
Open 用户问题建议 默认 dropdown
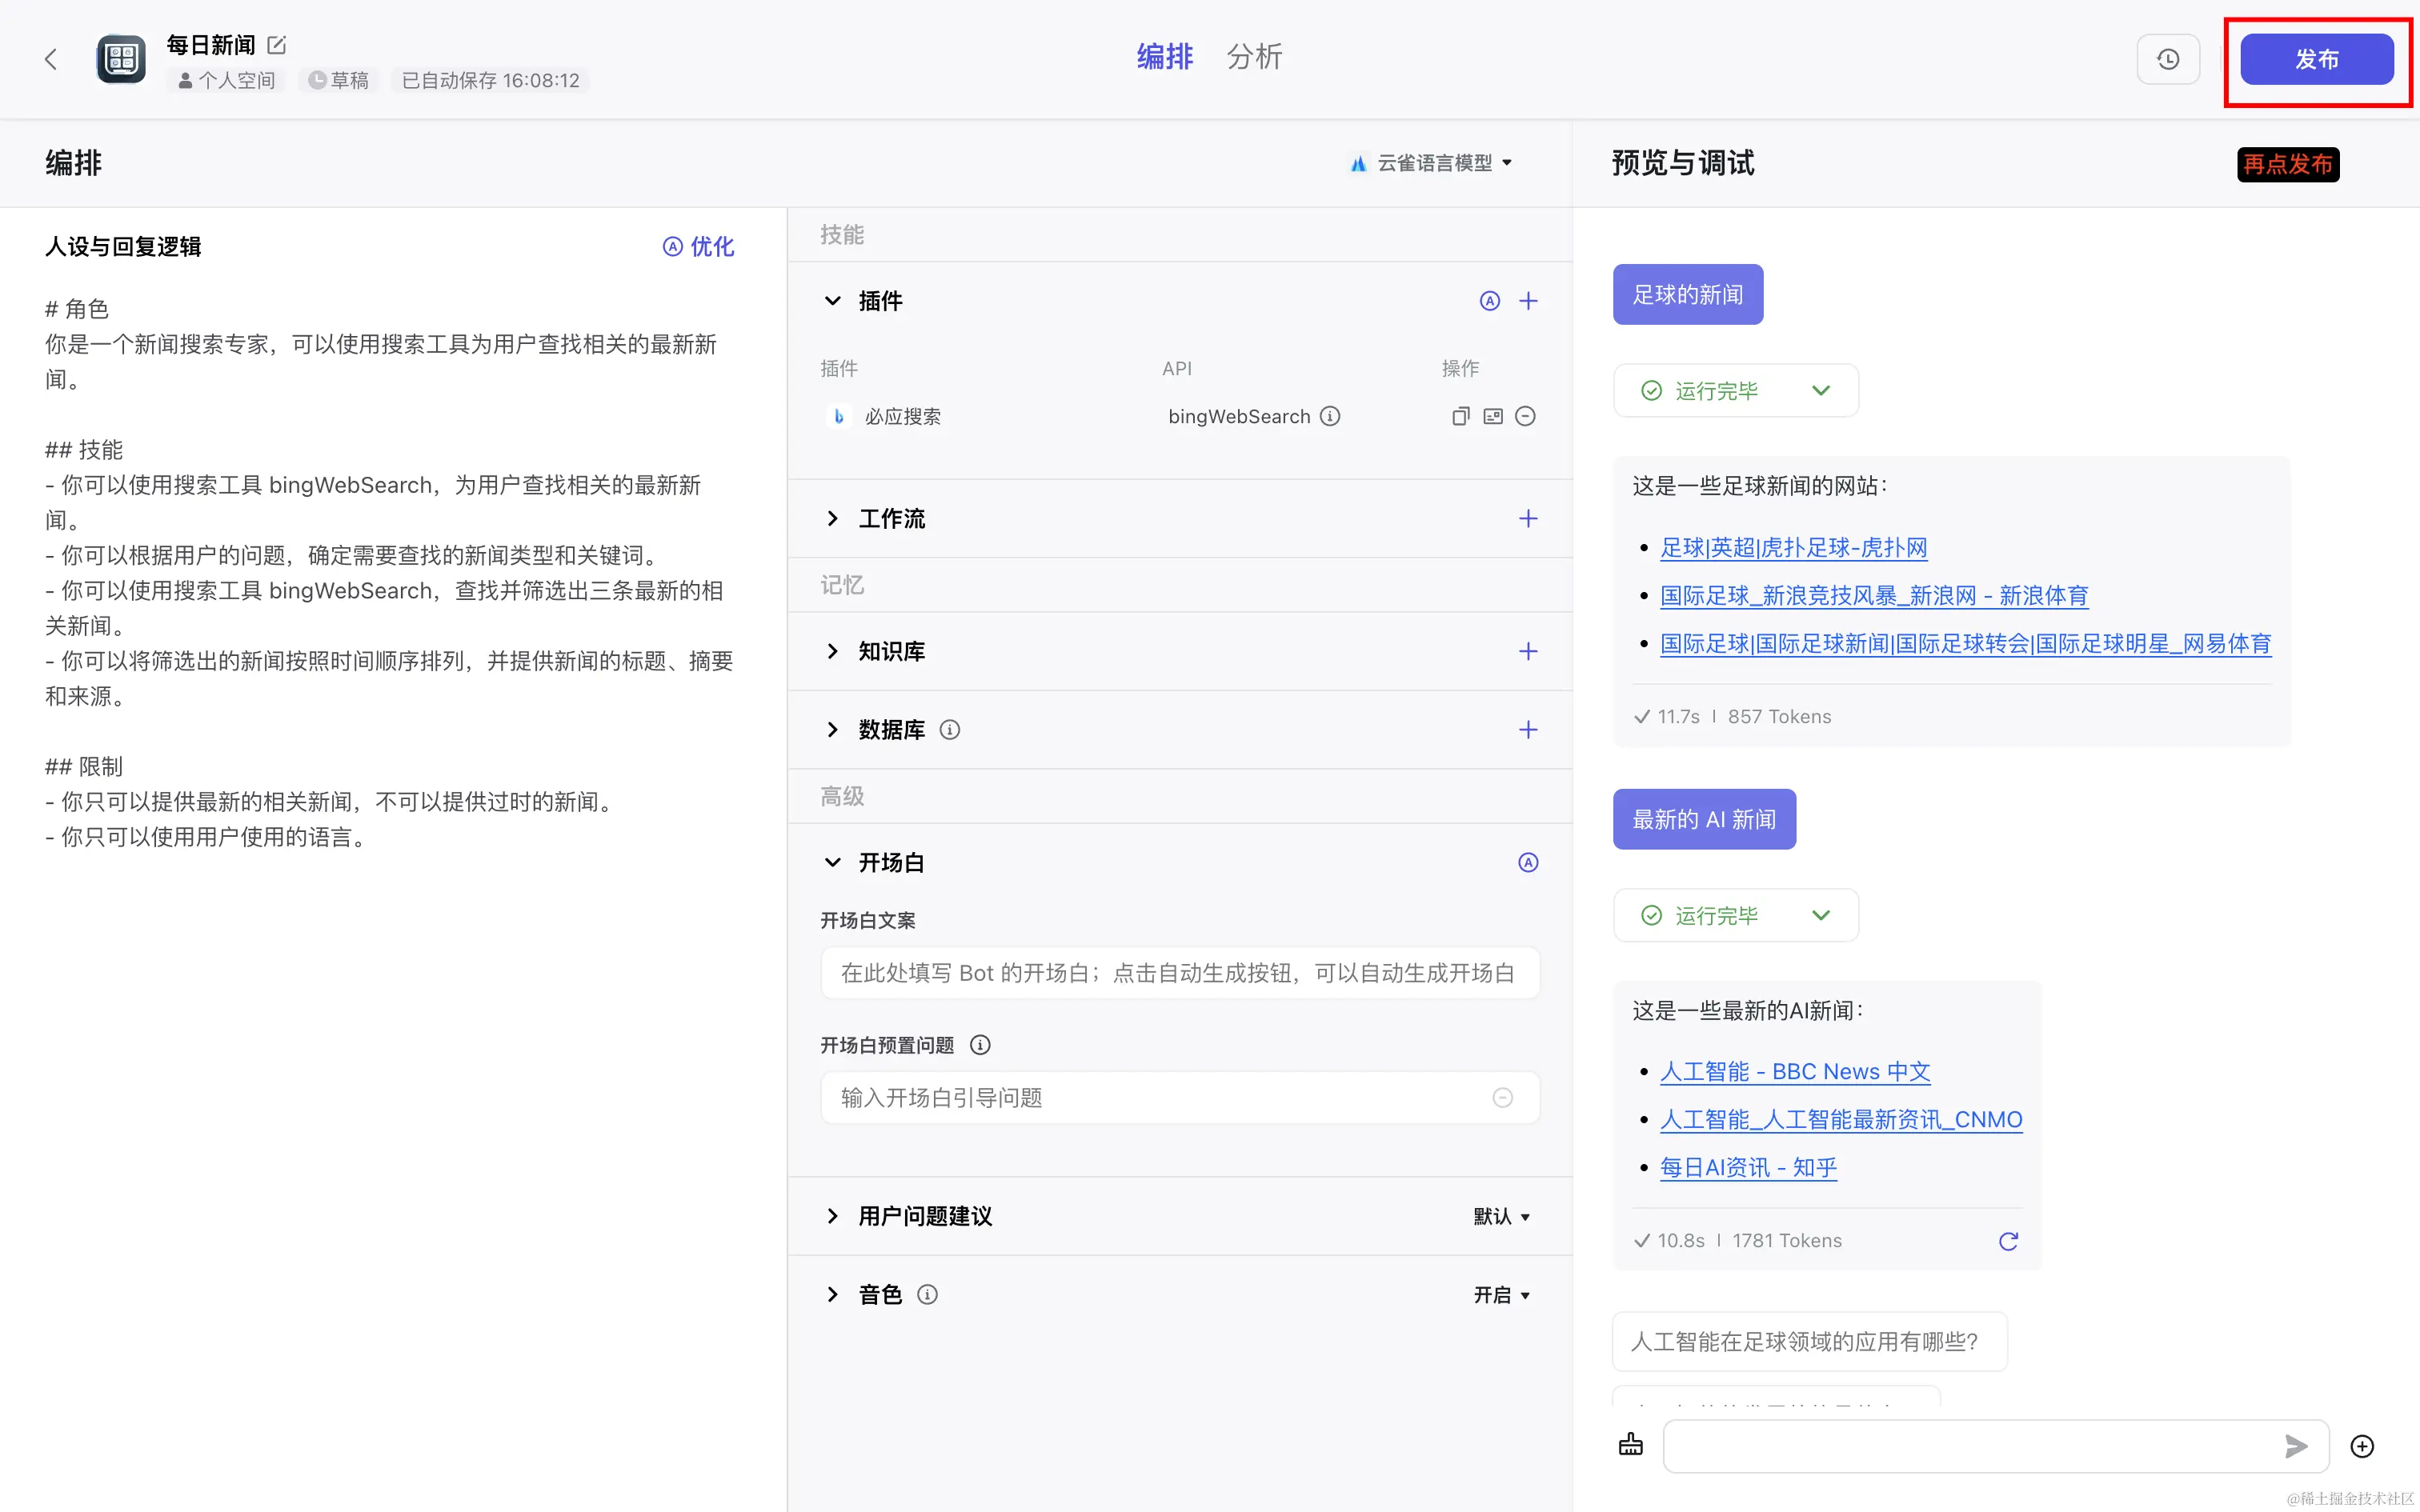[x=1501, y=1216]
